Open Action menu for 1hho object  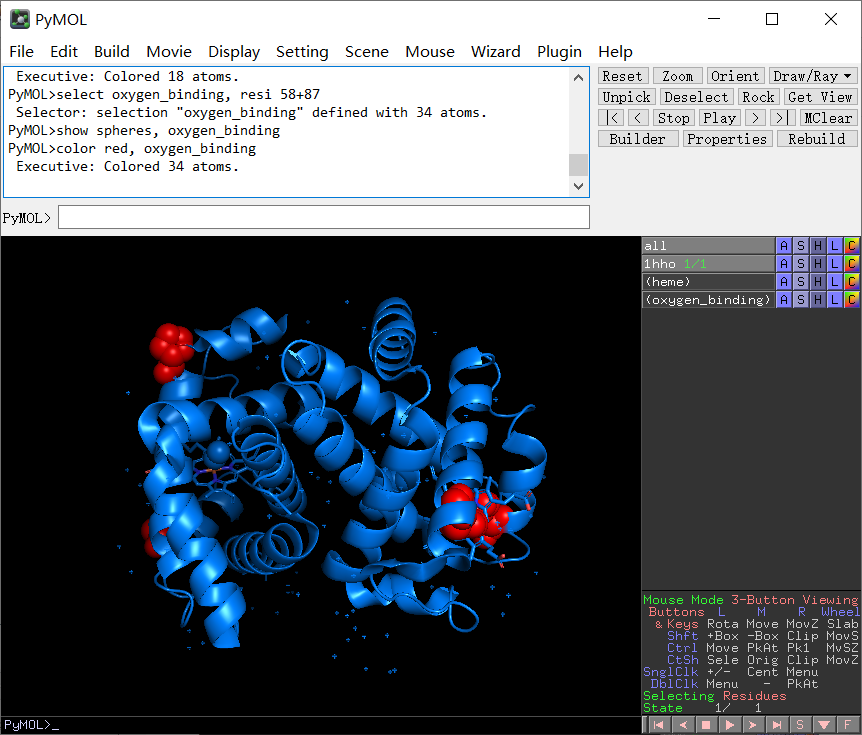tap(784, 264)
